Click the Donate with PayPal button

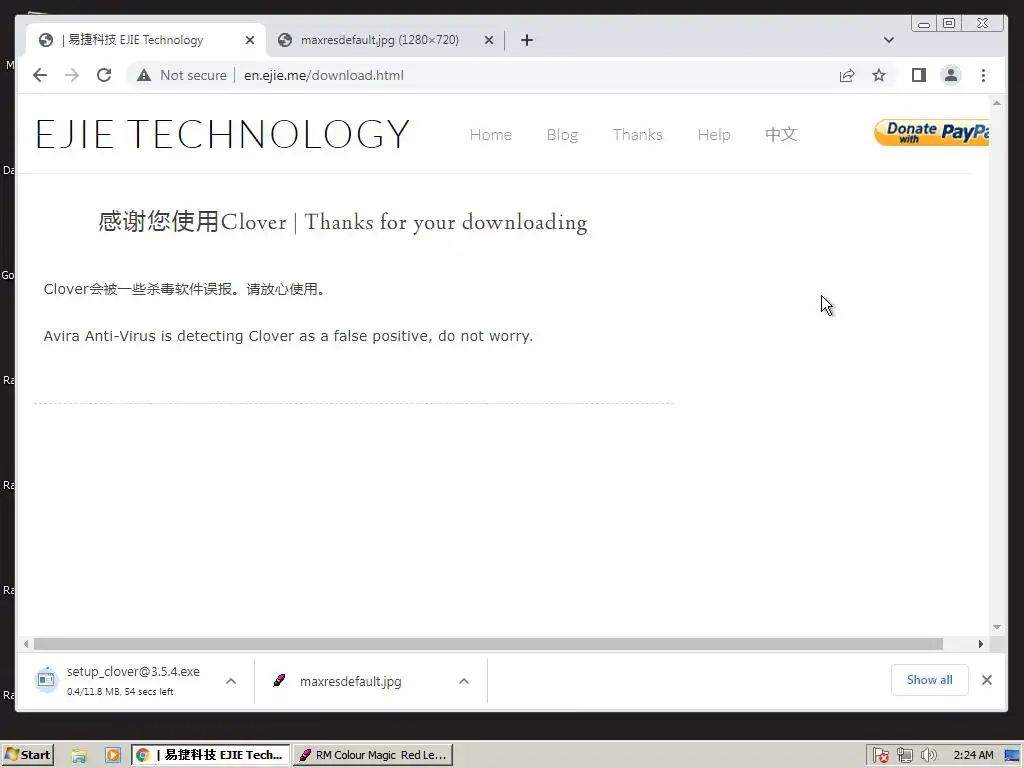click(x=932, y=133)
